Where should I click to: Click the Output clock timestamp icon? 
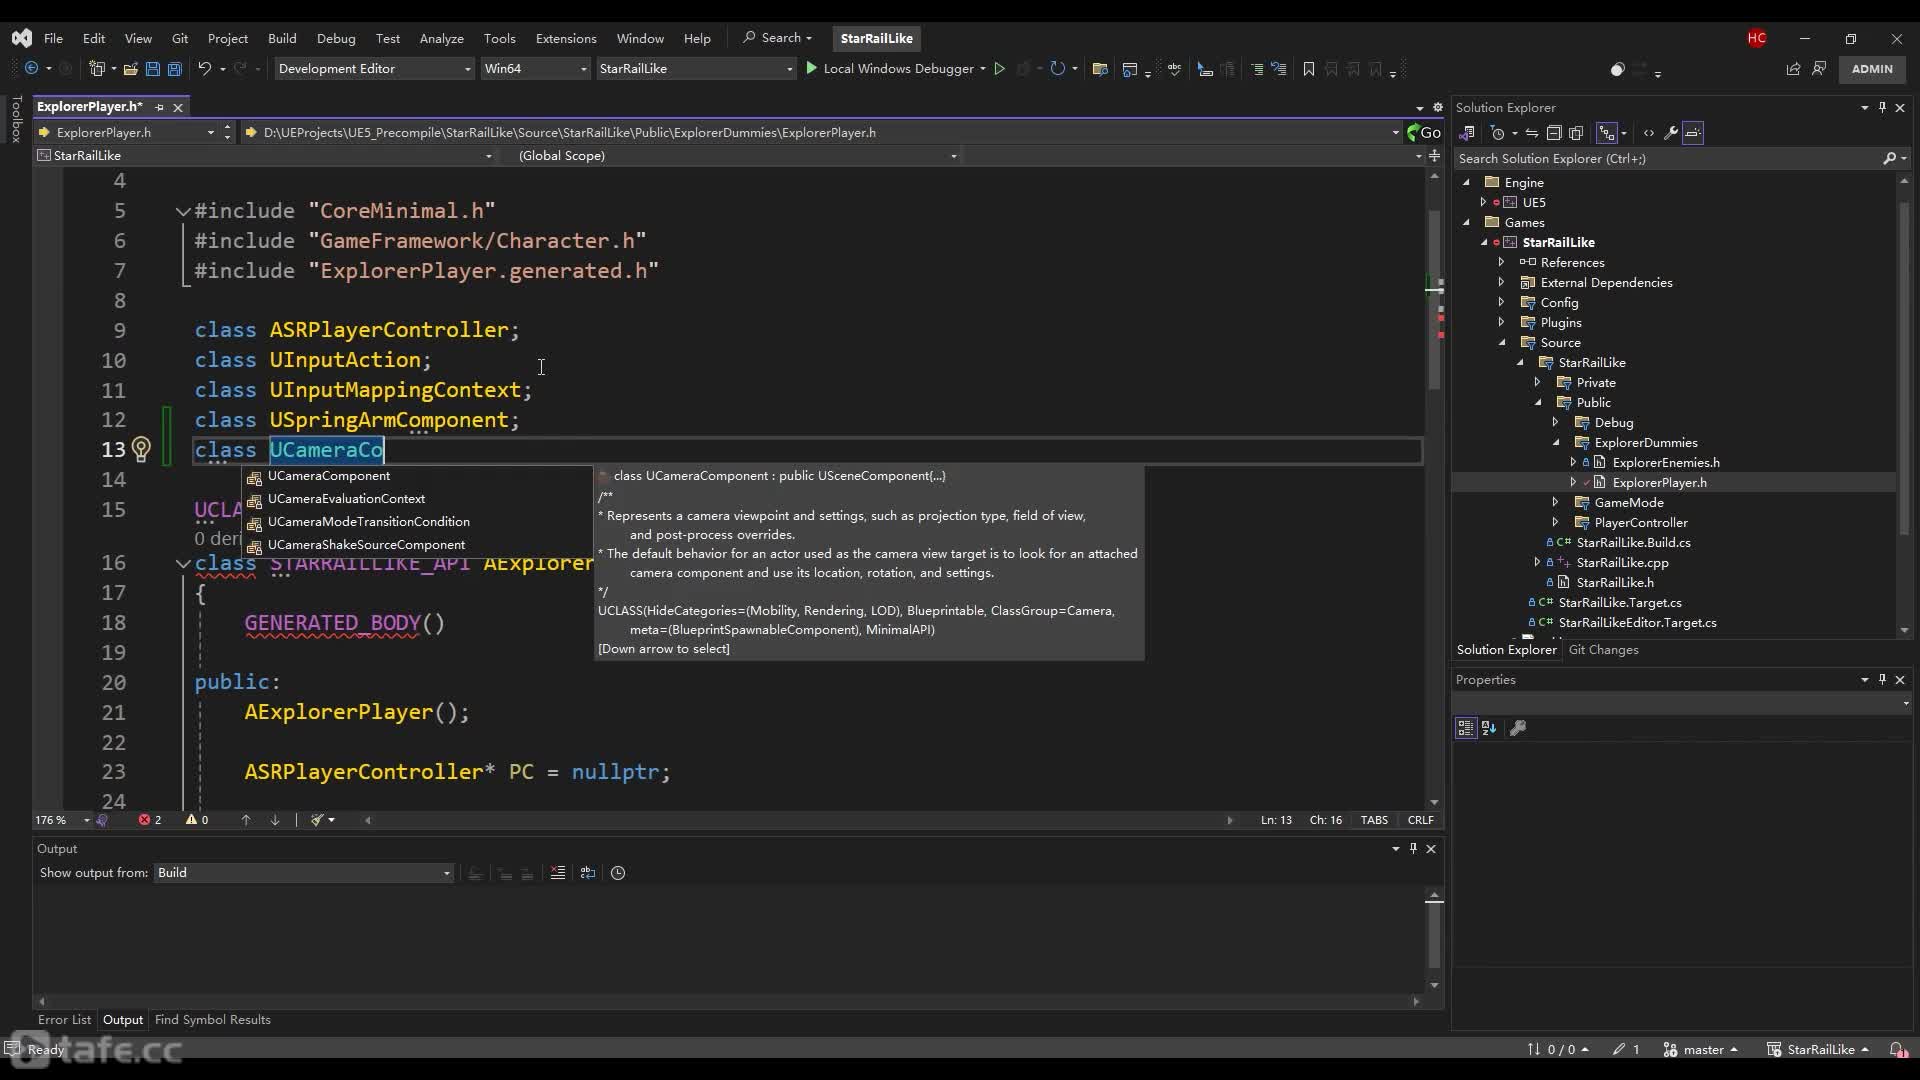pyautogui.click(x=618, y=873)
